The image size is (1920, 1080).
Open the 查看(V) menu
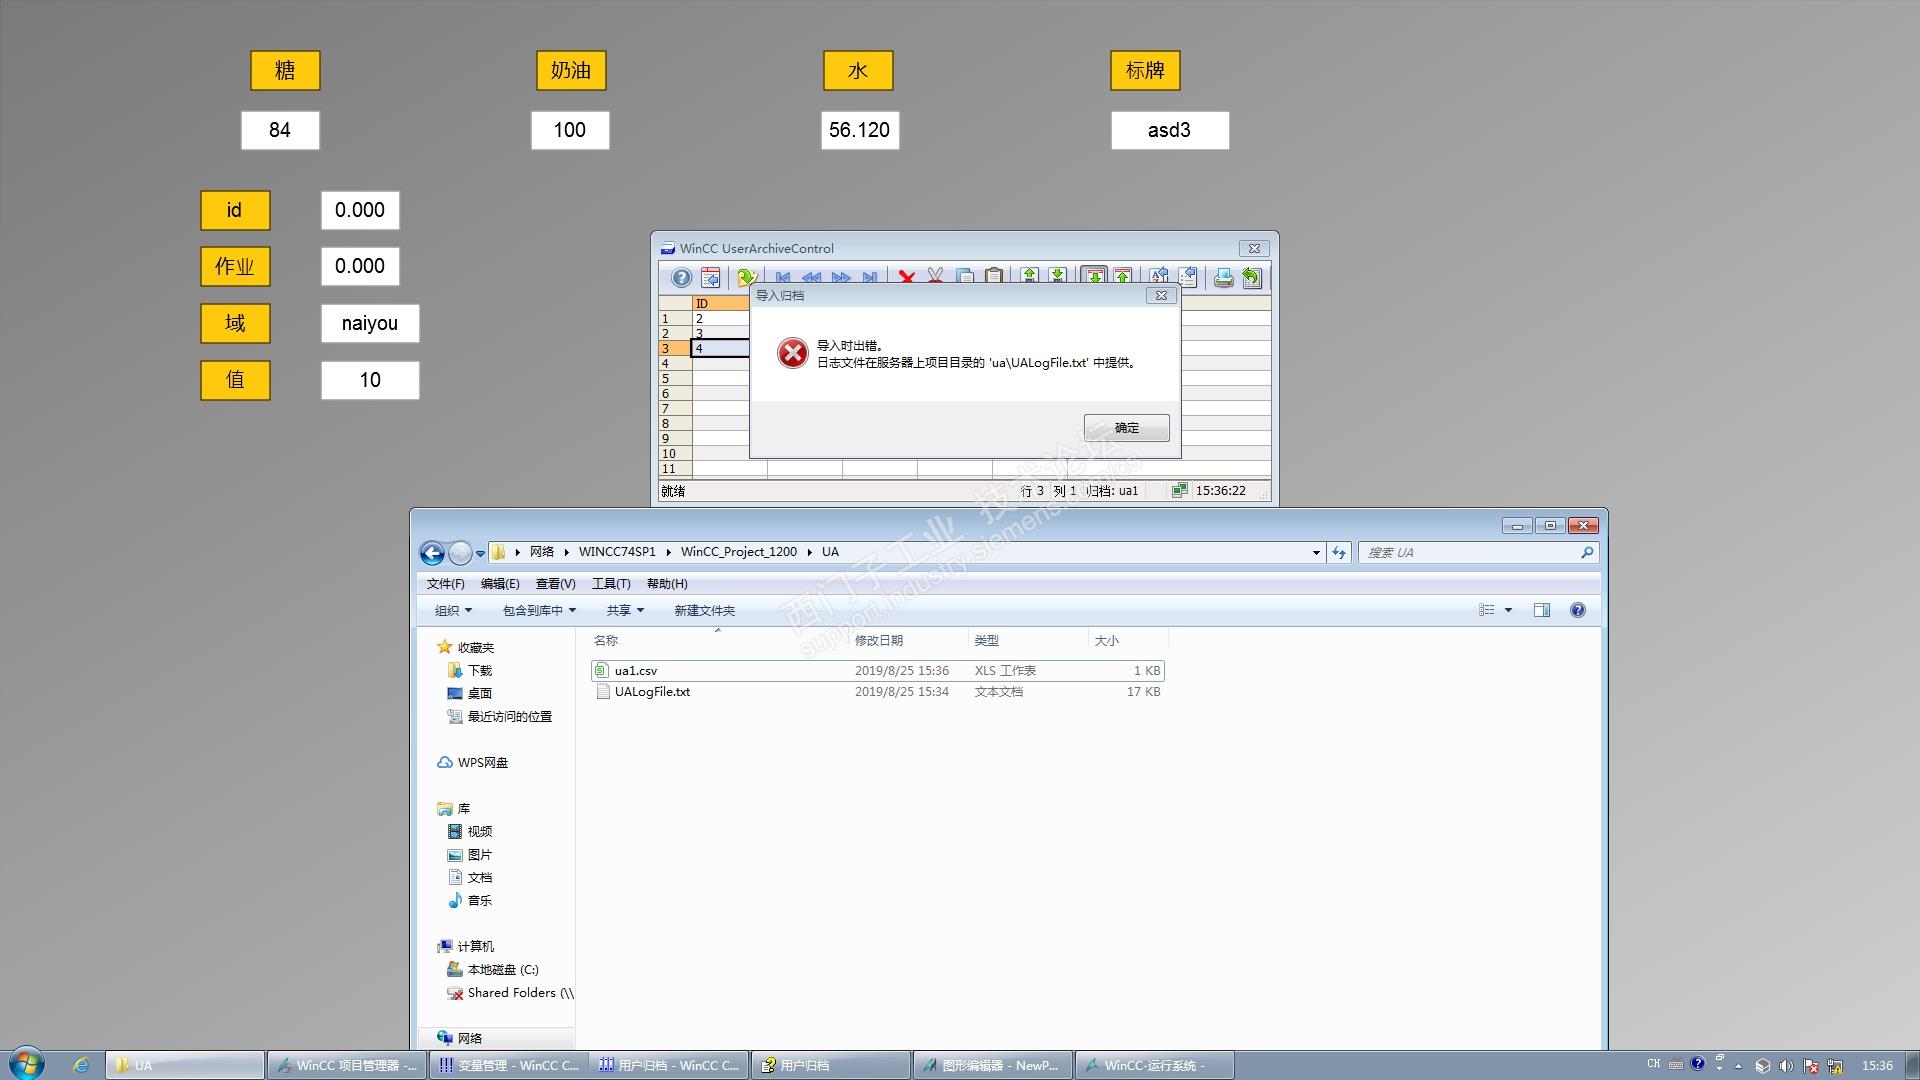tap(555, 584)
